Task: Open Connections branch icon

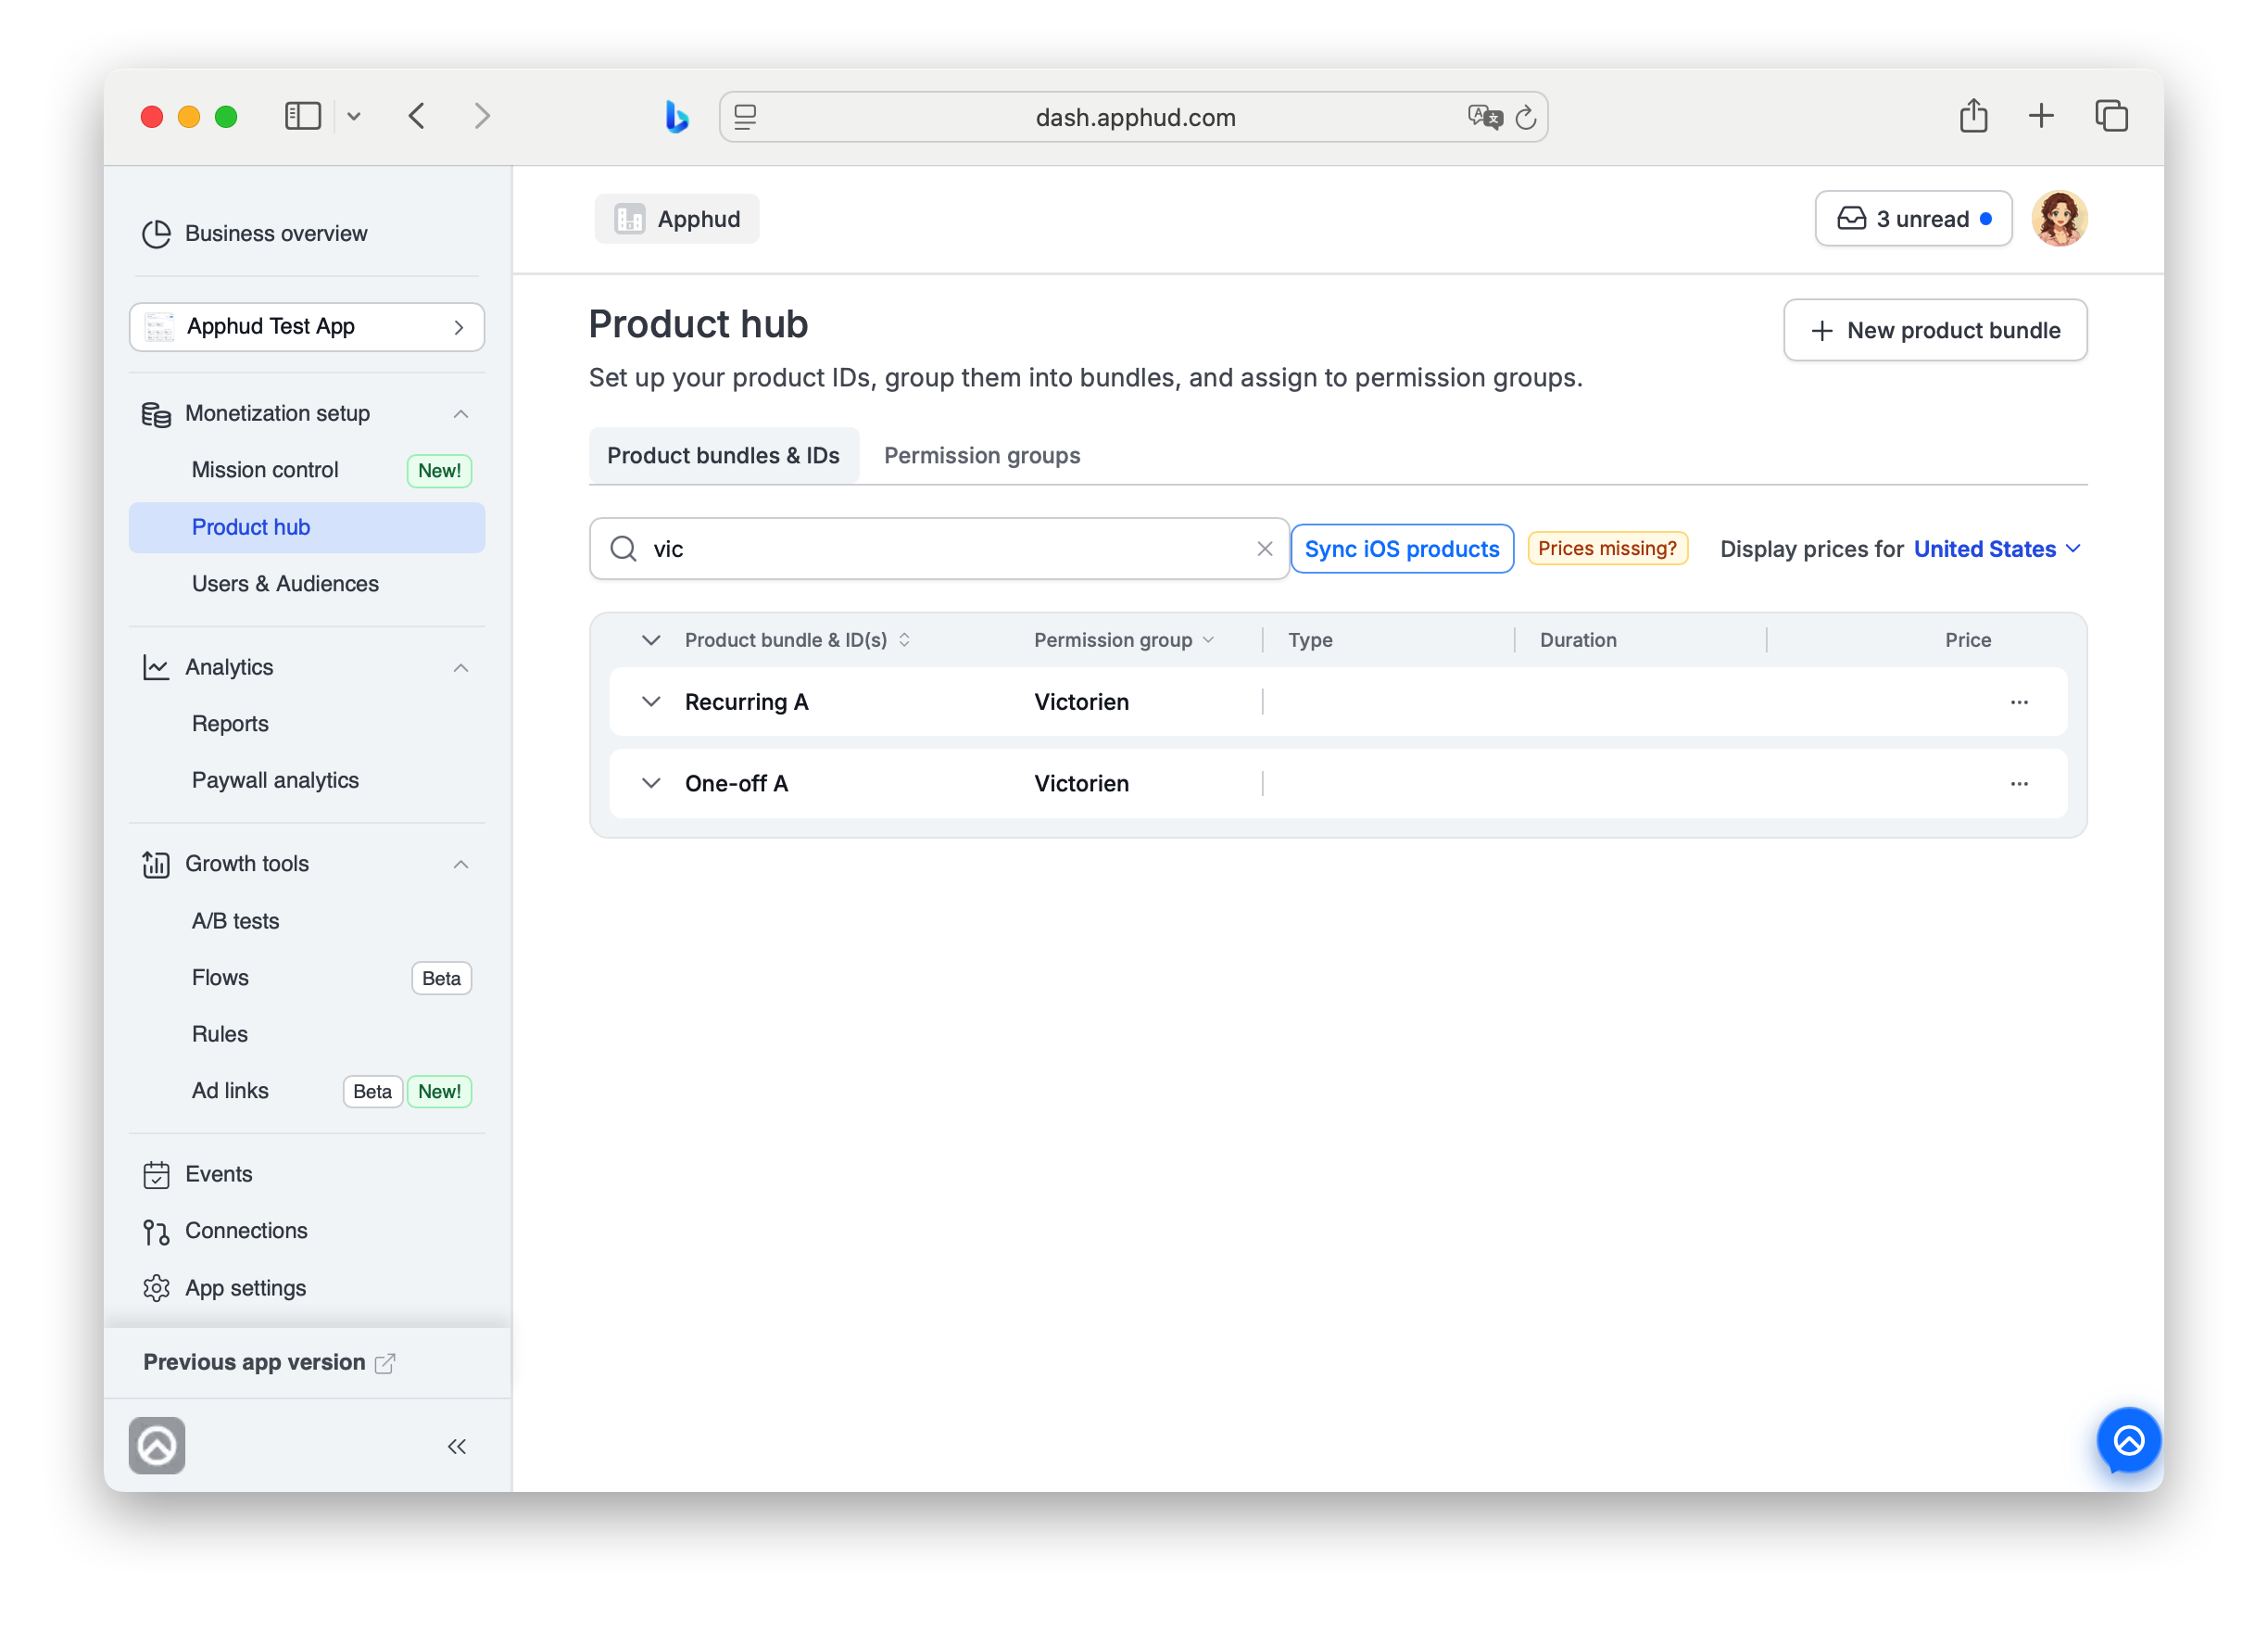Action: pyautogui.click(x=156, y=1232)
